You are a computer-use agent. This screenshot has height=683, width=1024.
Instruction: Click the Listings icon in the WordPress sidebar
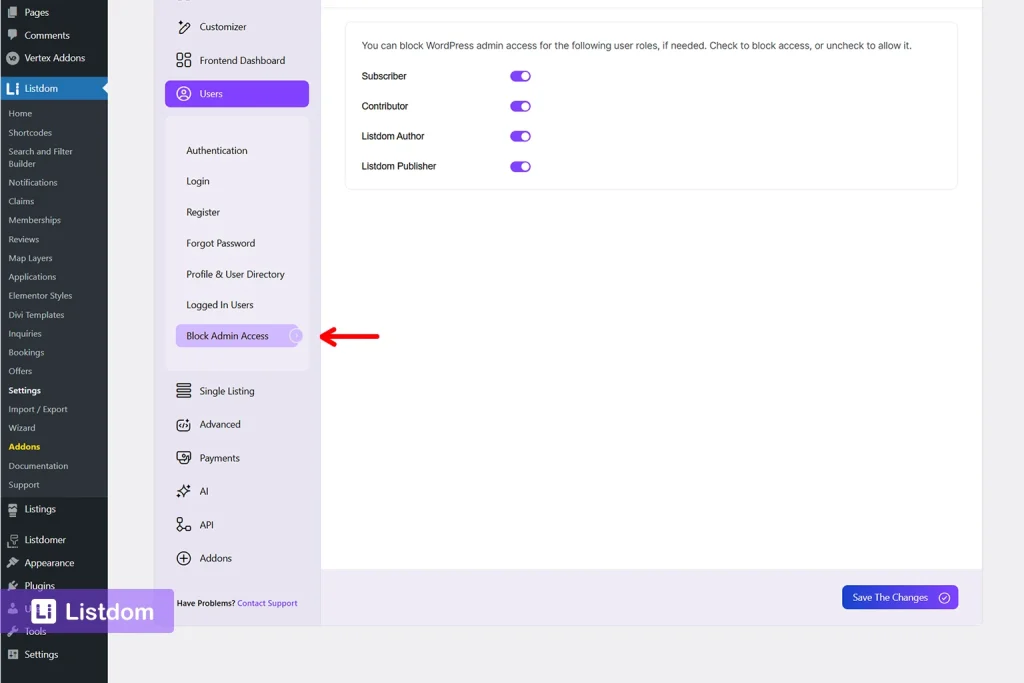12,510
